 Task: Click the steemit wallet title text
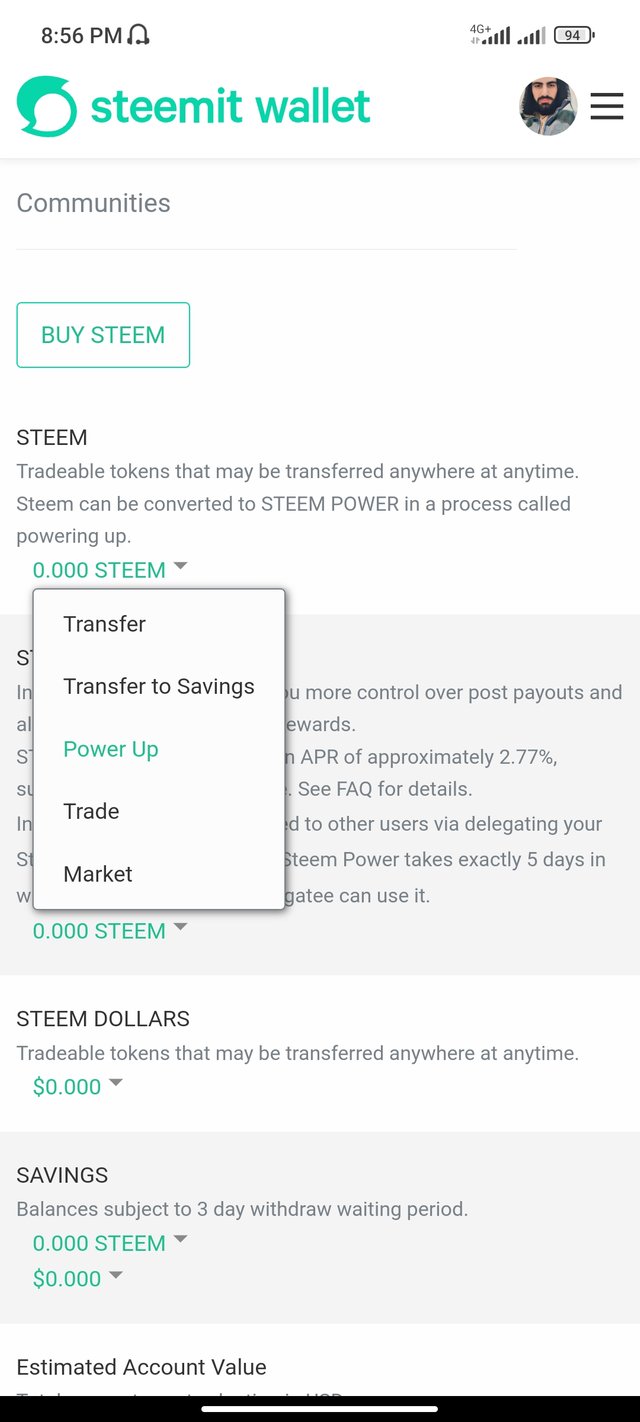tap(230, 106)
